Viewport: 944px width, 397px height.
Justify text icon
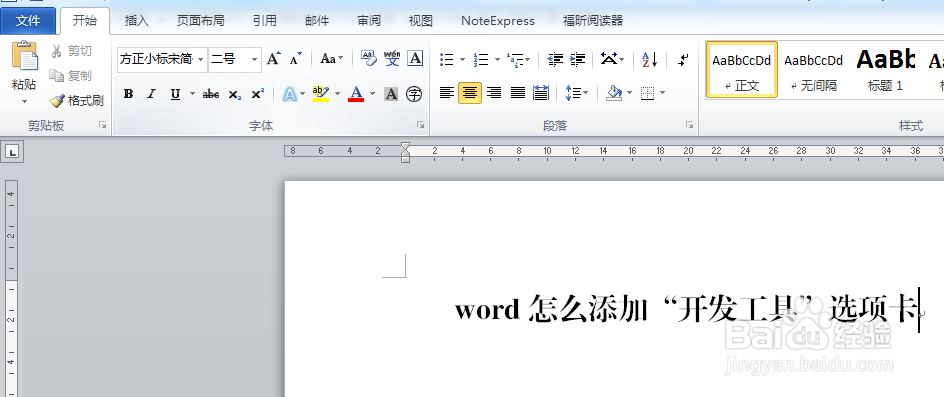coord(518,93)
